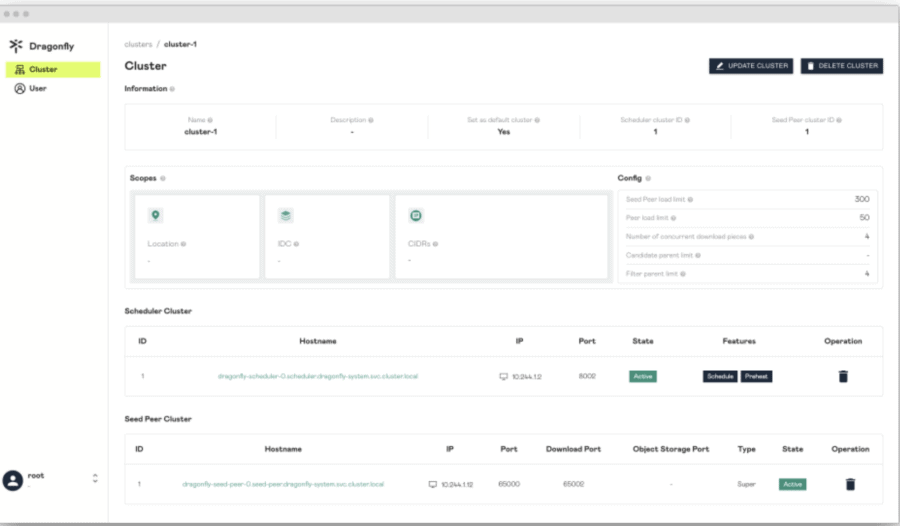
Task: Expand the root user account menu
Action: [95, 479]
